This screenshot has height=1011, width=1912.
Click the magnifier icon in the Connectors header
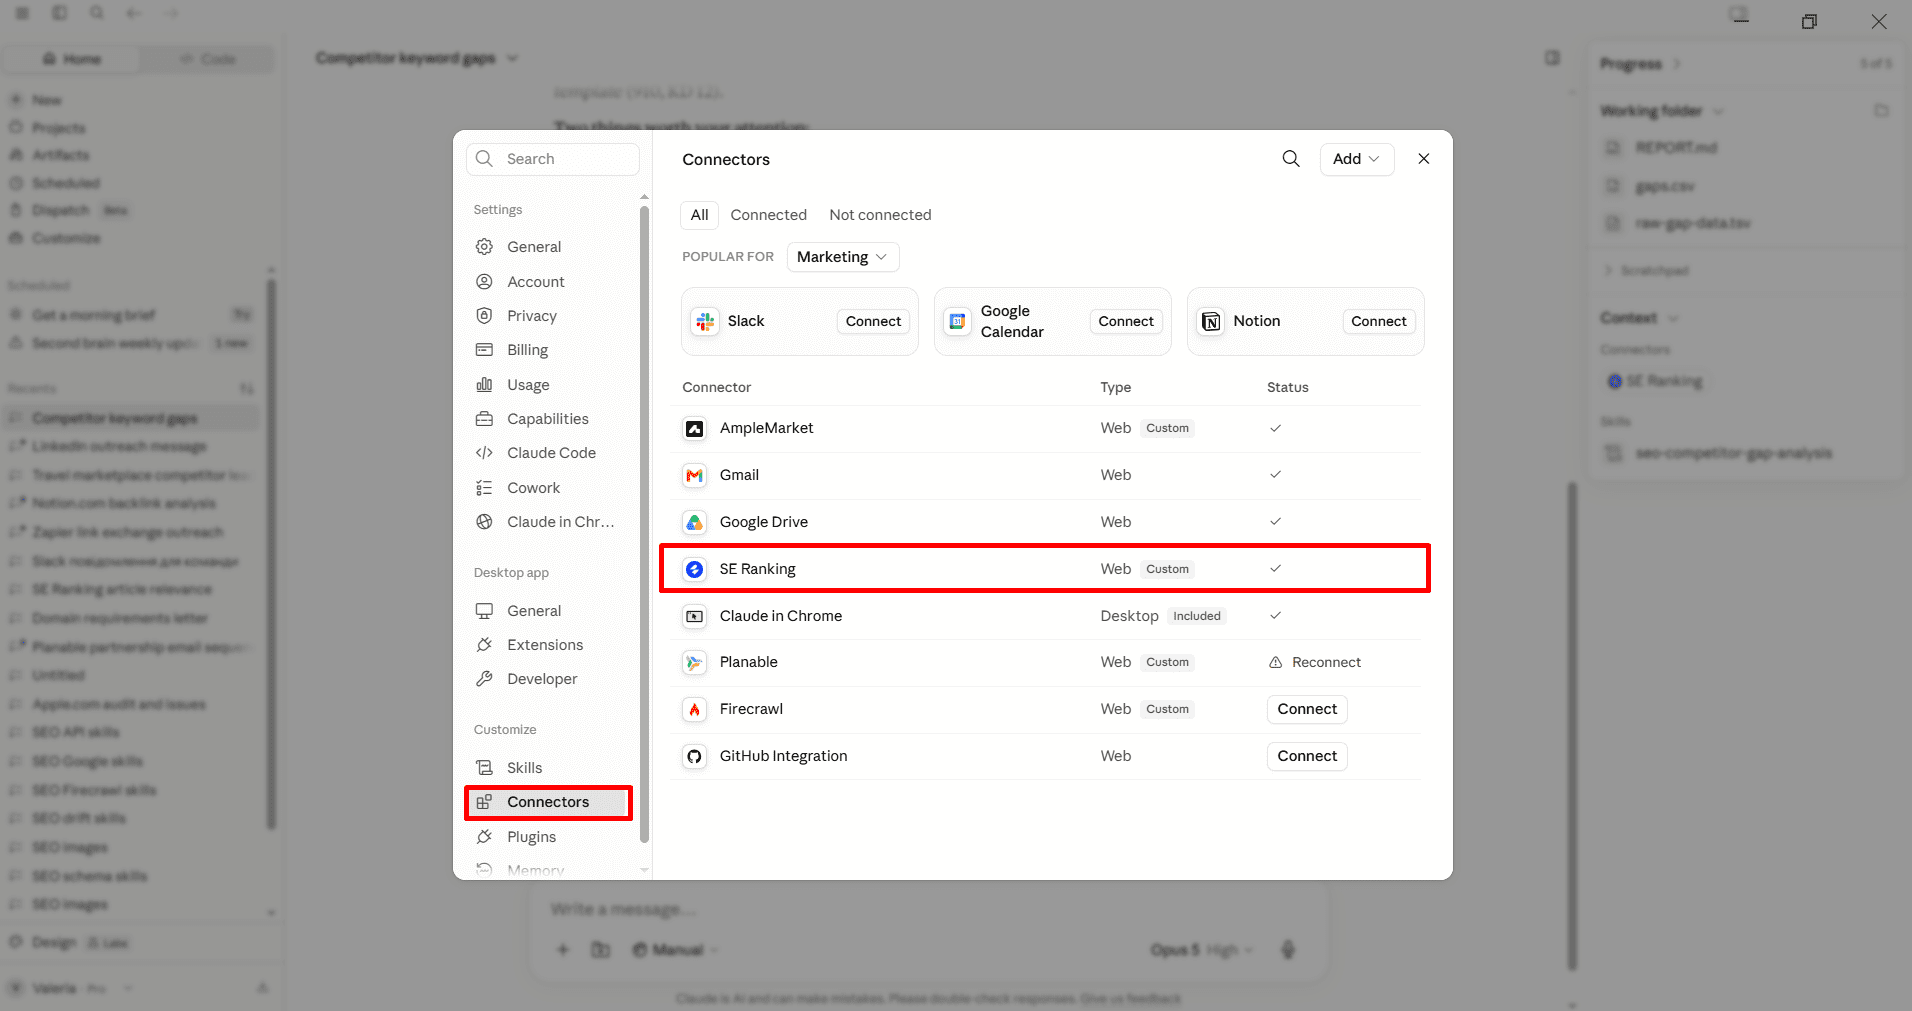(x=1291, y=159)
